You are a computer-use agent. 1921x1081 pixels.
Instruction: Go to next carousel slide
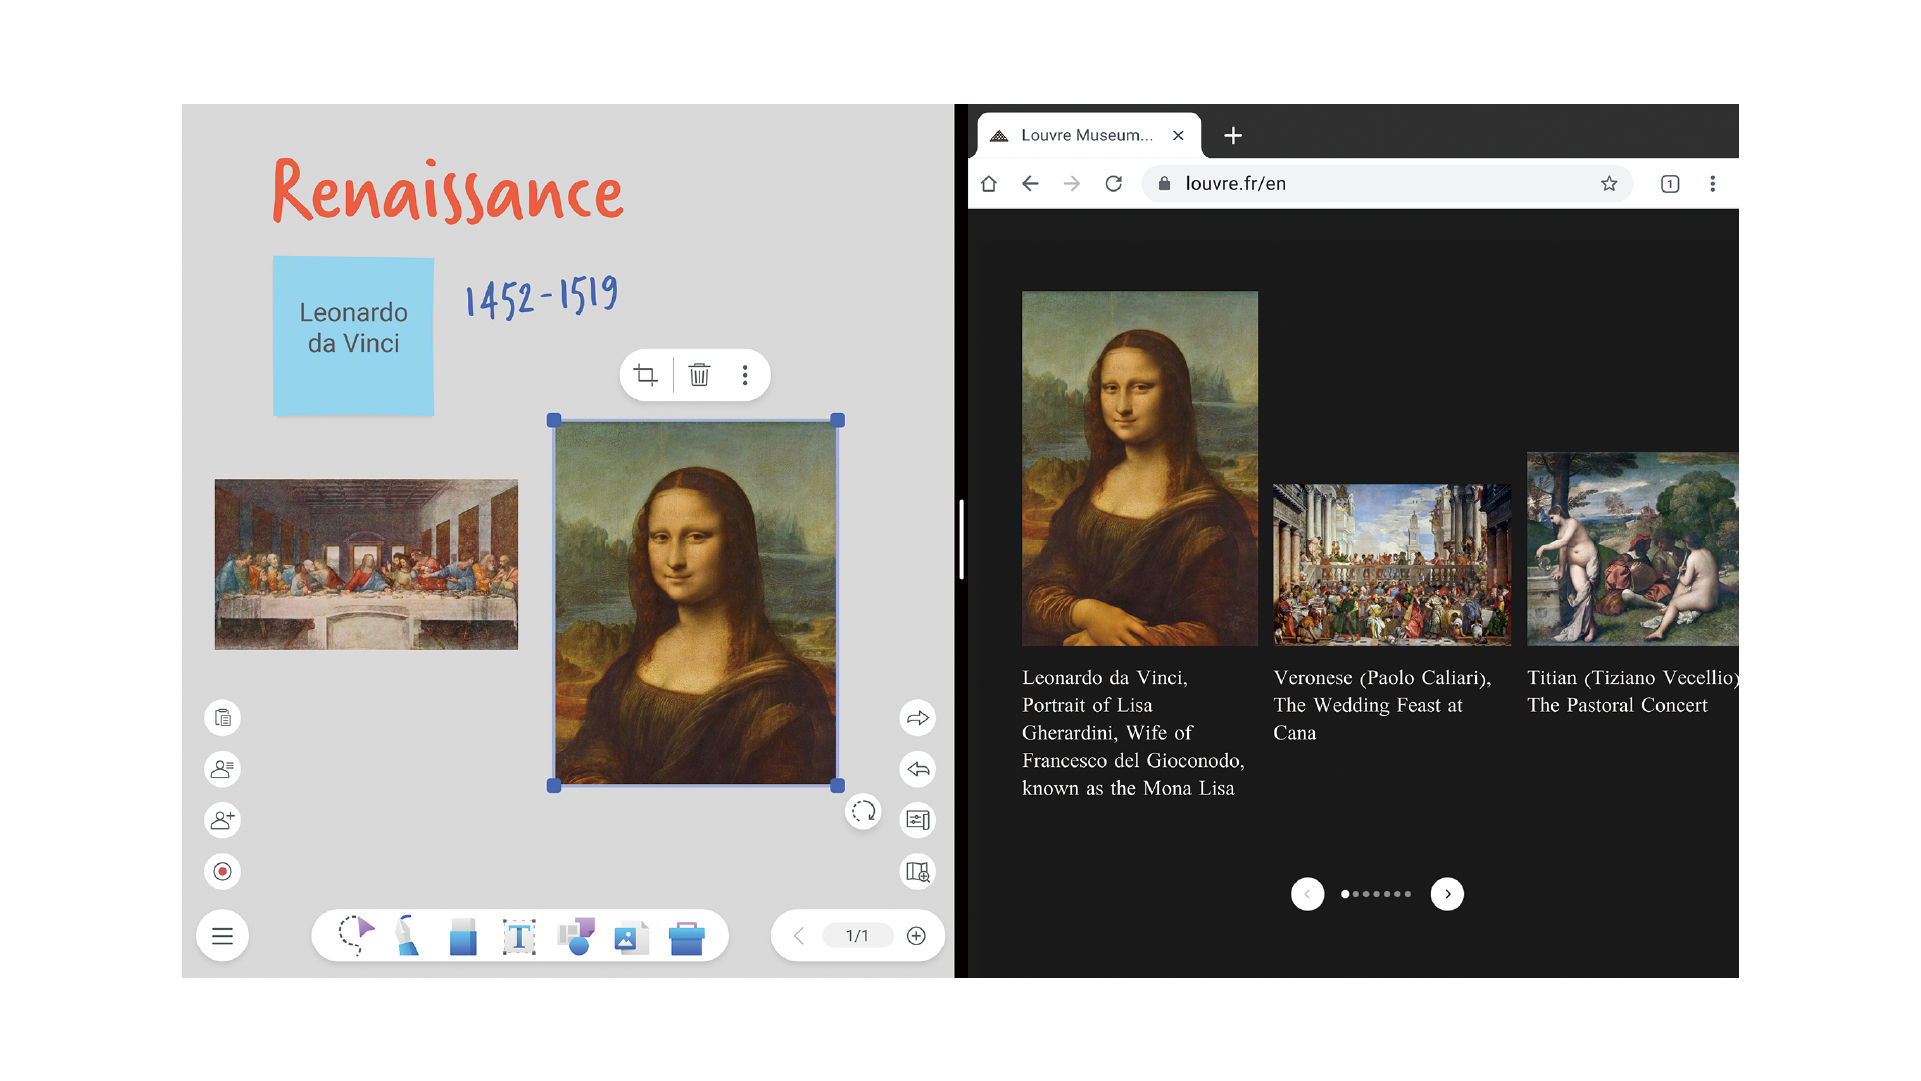(x=1446, y=894)
